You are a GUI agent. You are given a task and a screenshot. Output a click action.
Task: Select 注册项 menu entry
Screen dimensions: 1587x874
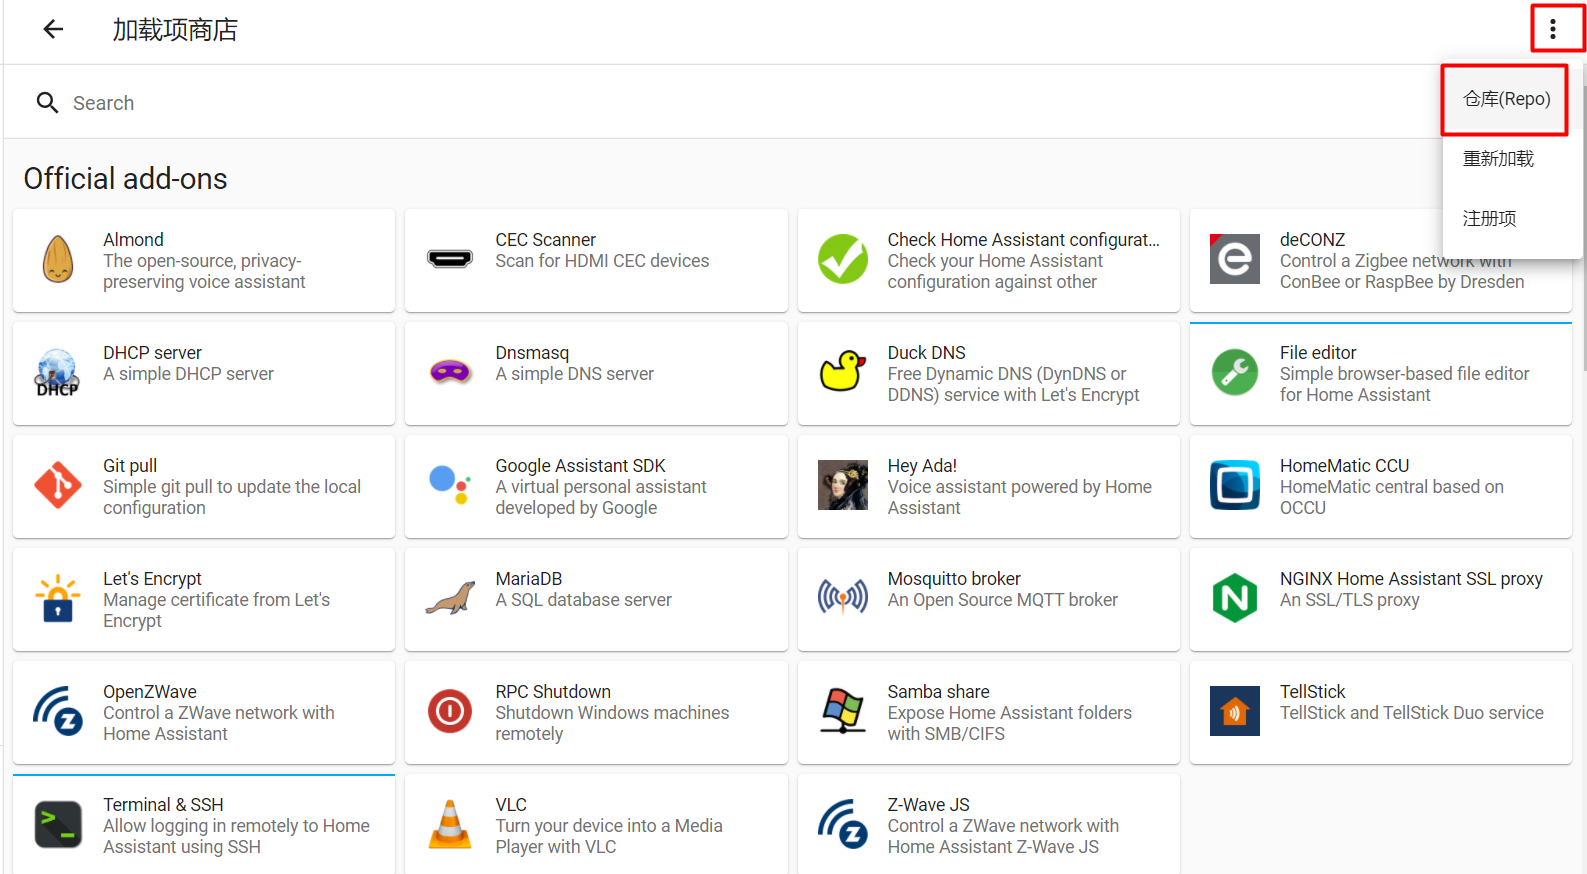coord(1489,219)
